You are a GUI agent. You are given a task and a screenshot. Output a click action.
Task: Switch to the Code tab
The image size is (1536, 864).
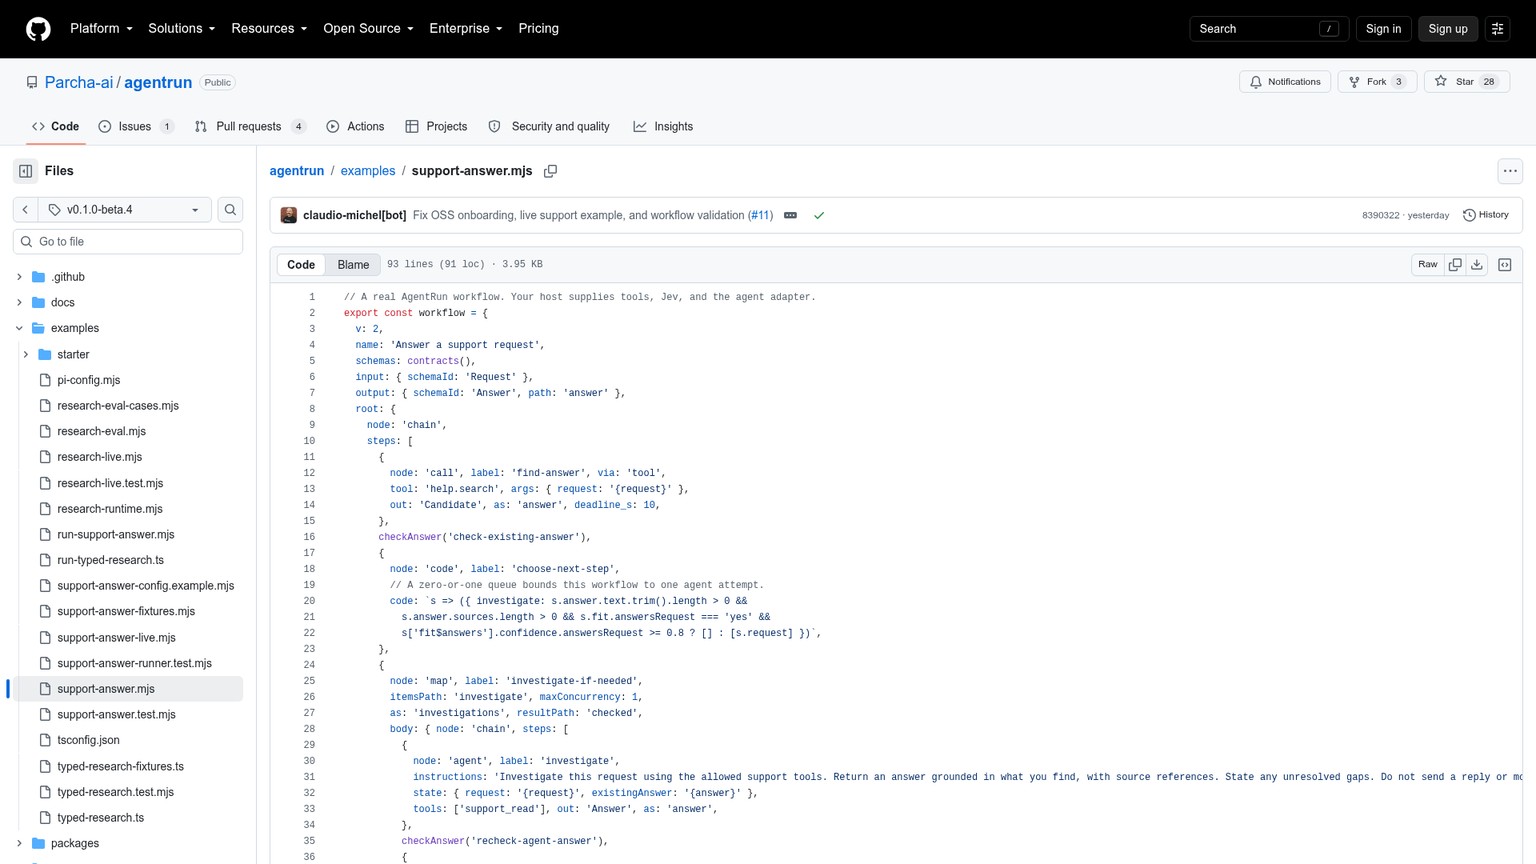[55, 127]
